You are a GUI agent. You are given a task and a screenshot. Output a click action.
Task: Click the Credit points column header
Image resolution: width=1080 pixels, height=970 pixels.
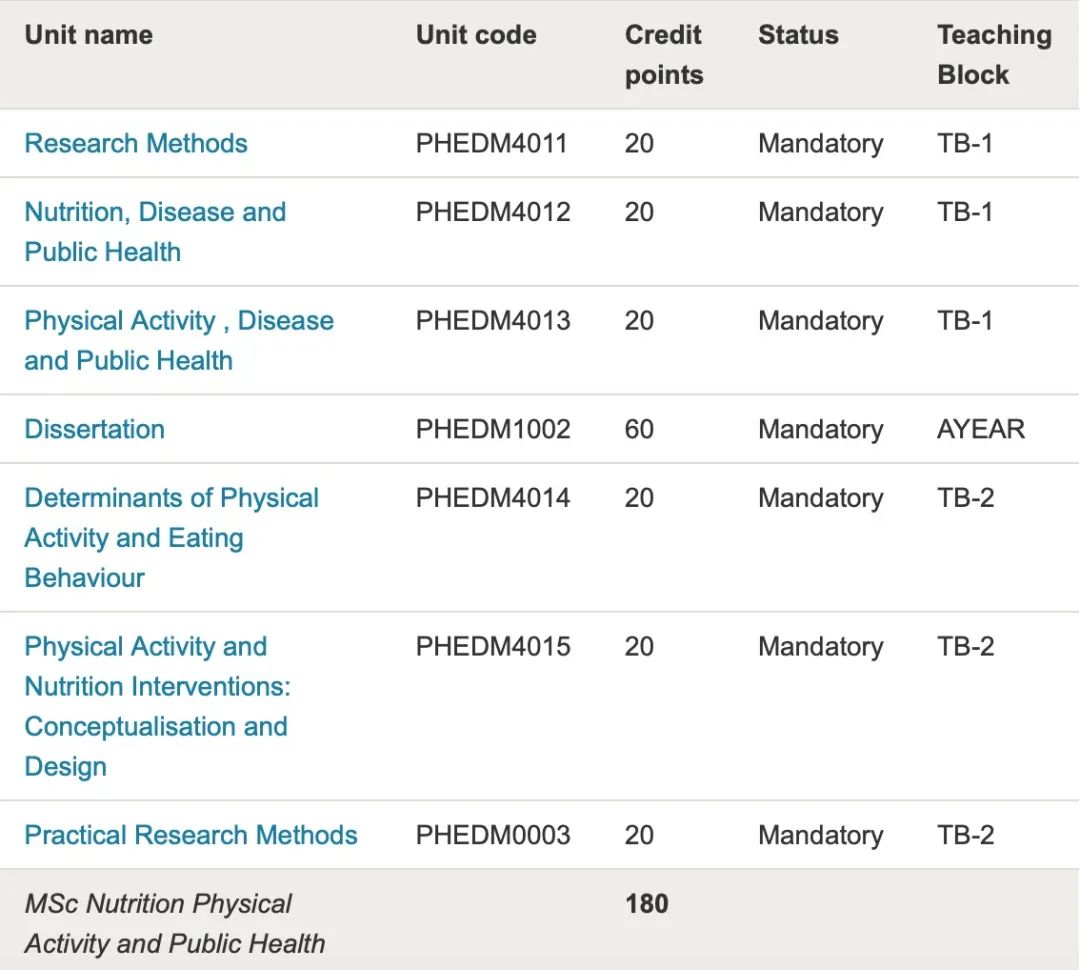coord(664,55)
